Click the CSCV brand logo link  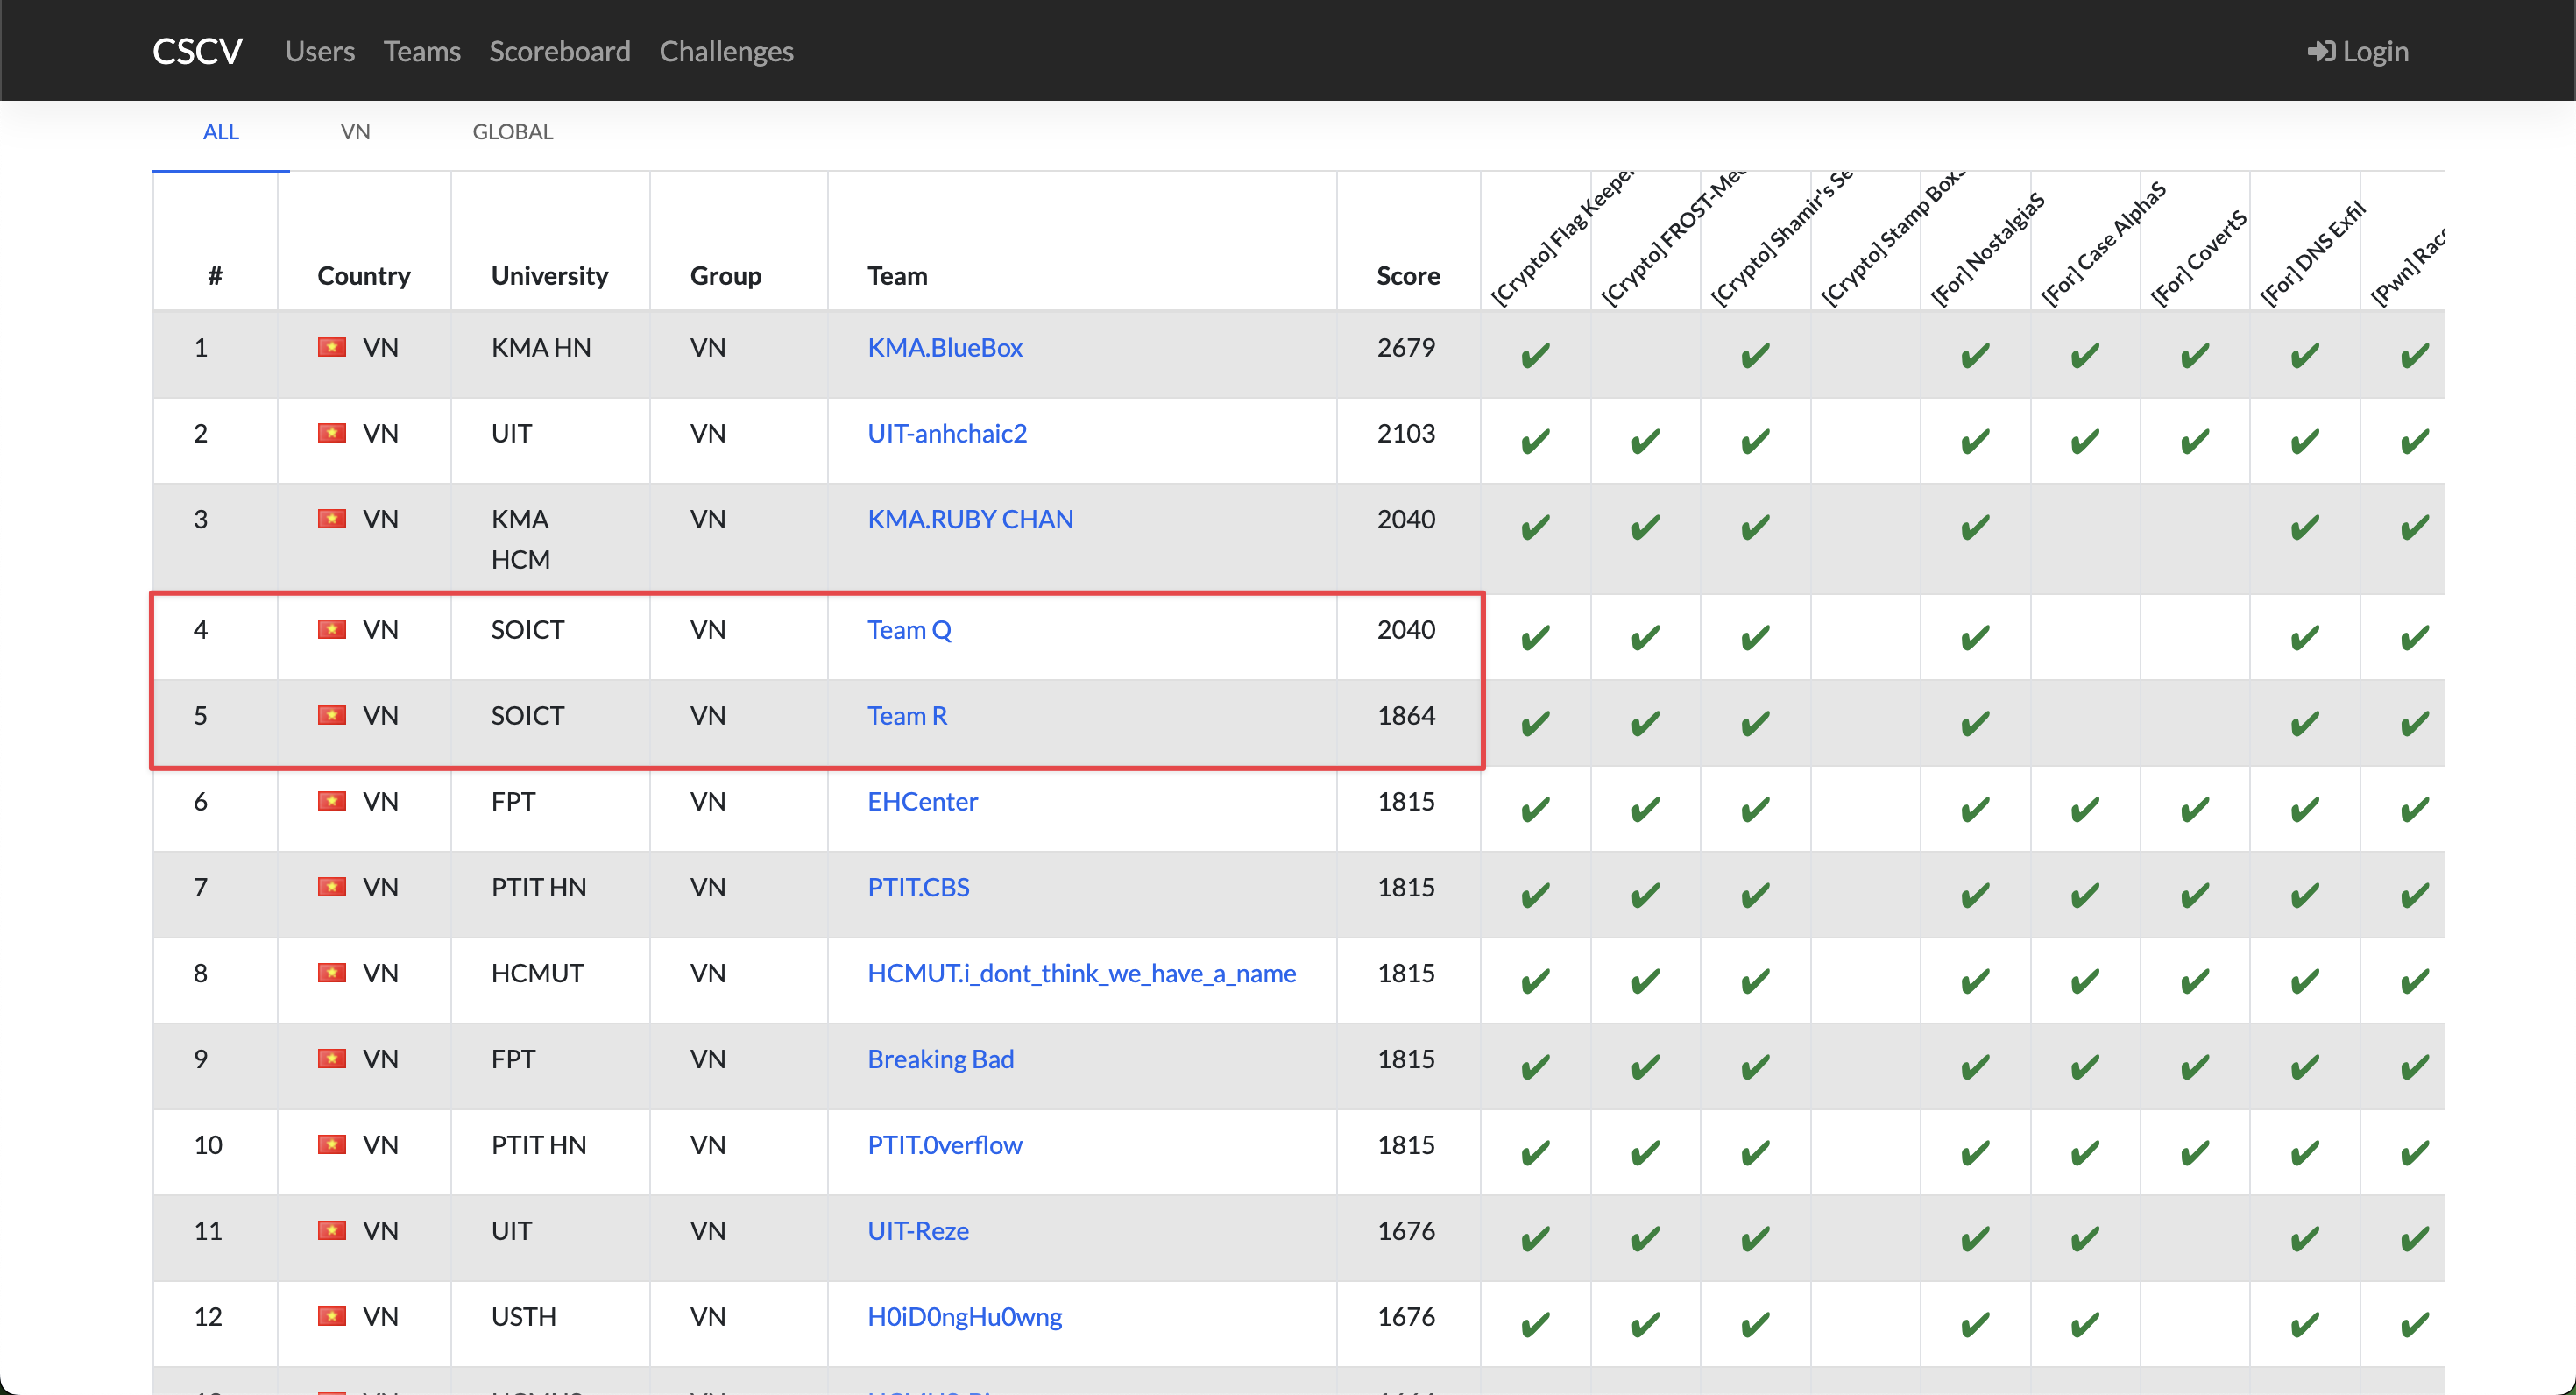point(197,51)
